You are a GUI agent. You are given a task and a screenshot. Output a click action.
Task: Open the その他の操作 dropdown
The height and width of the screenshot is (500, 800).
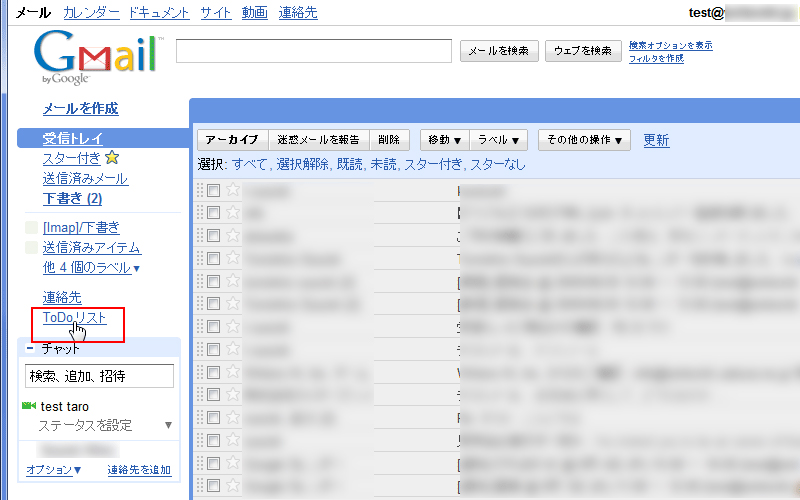pos(584,140)
